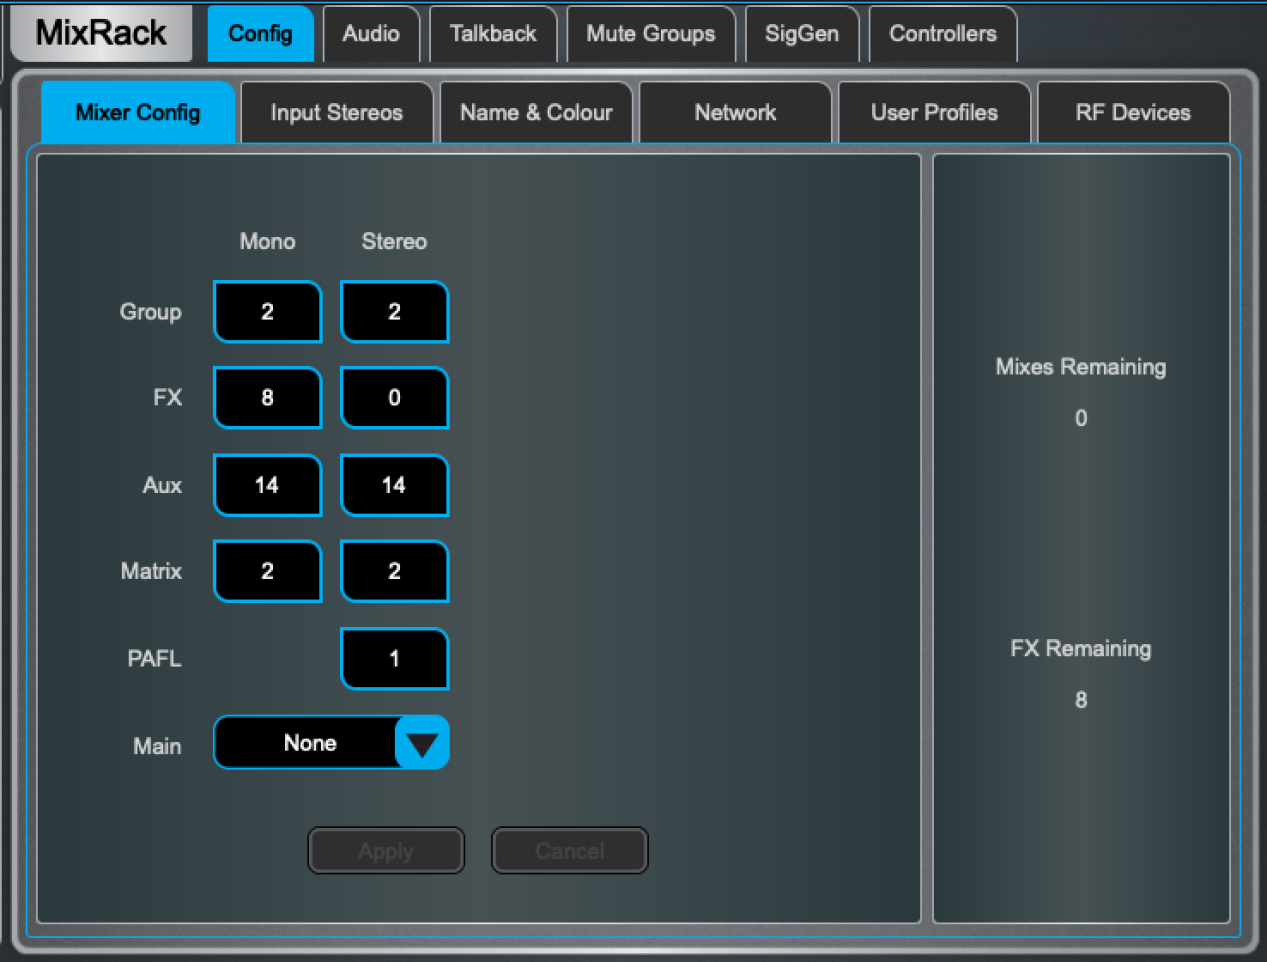Switch to the Config tab
The width and height of the screenshot is (1267, 962).
pyautogui.click(x=260, y=33)
